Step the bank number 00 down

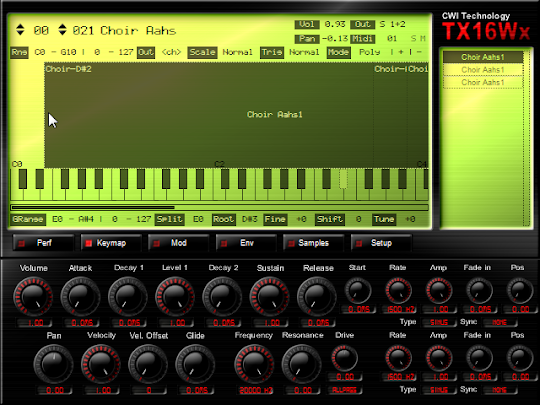(20, 33)
